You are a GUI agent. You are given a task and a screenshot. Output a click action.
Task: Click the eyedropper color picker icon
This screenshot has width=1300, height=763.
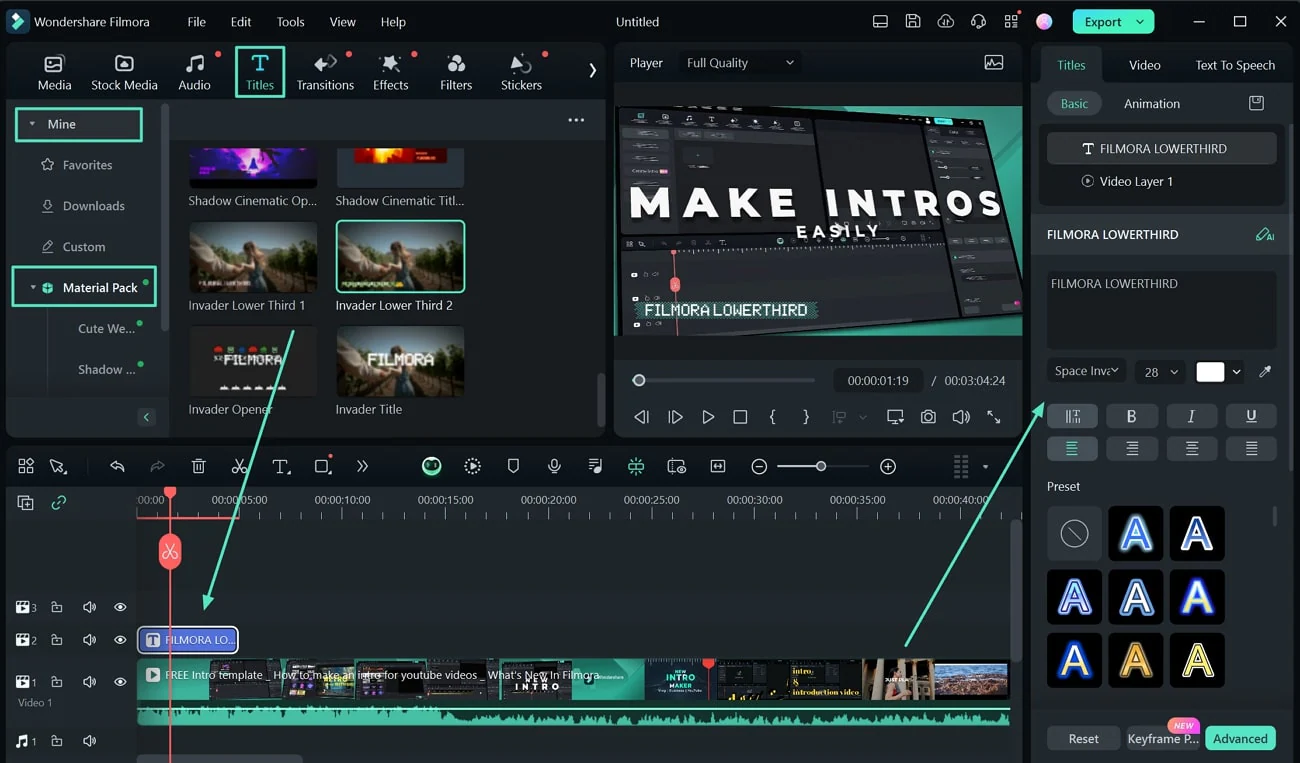(x=1265, y=371)
